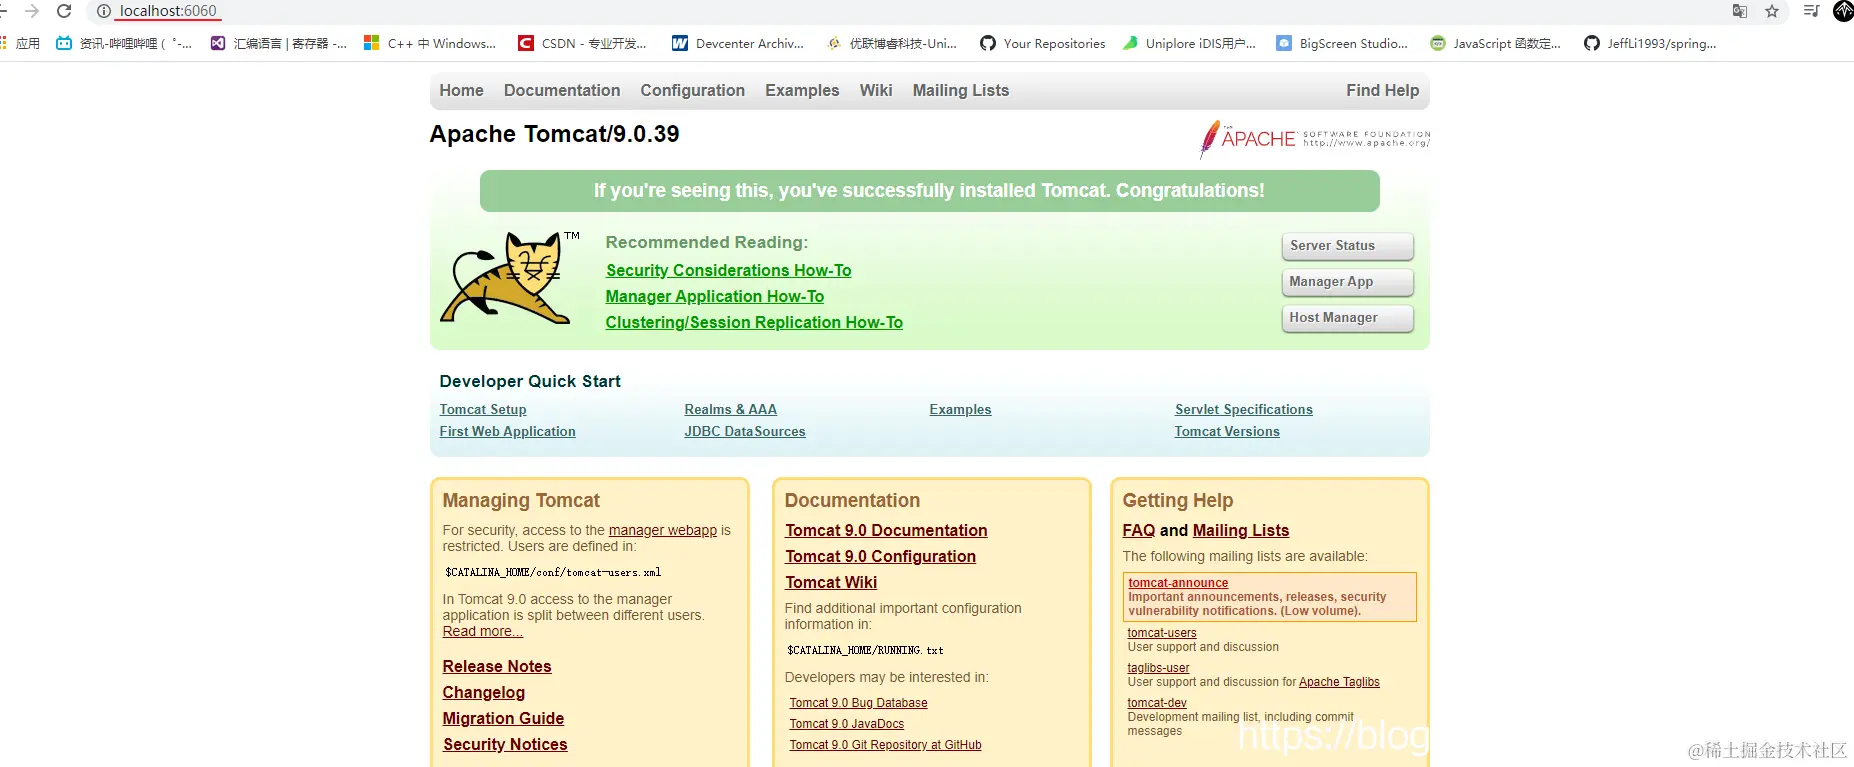Screen dimensions: 1854x767
Task: Open the CSDN 专业开发 bookmark
Action: click(x=582, y=43)
